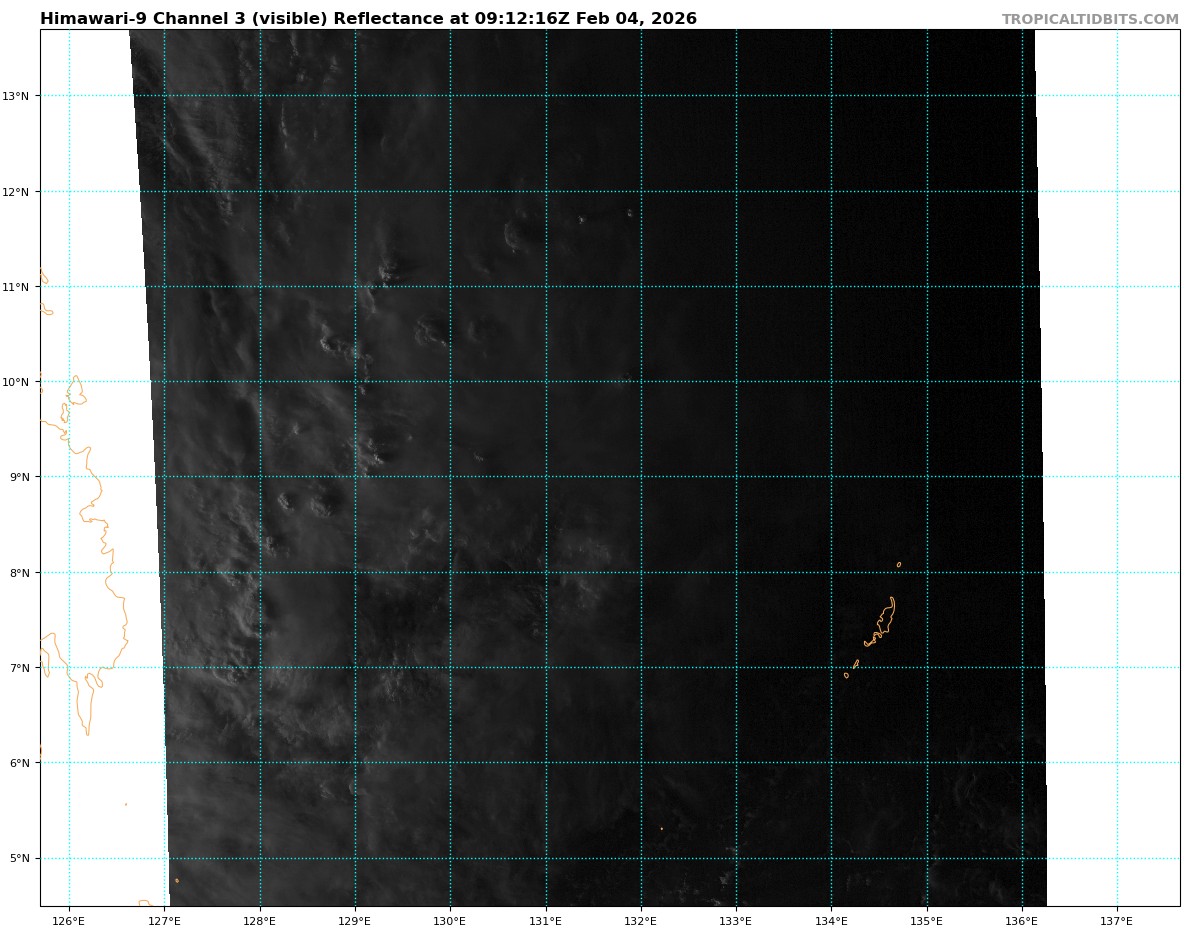Click the 135°E longitude label
The image size is (1200, 929).
[x=927, y=920]
